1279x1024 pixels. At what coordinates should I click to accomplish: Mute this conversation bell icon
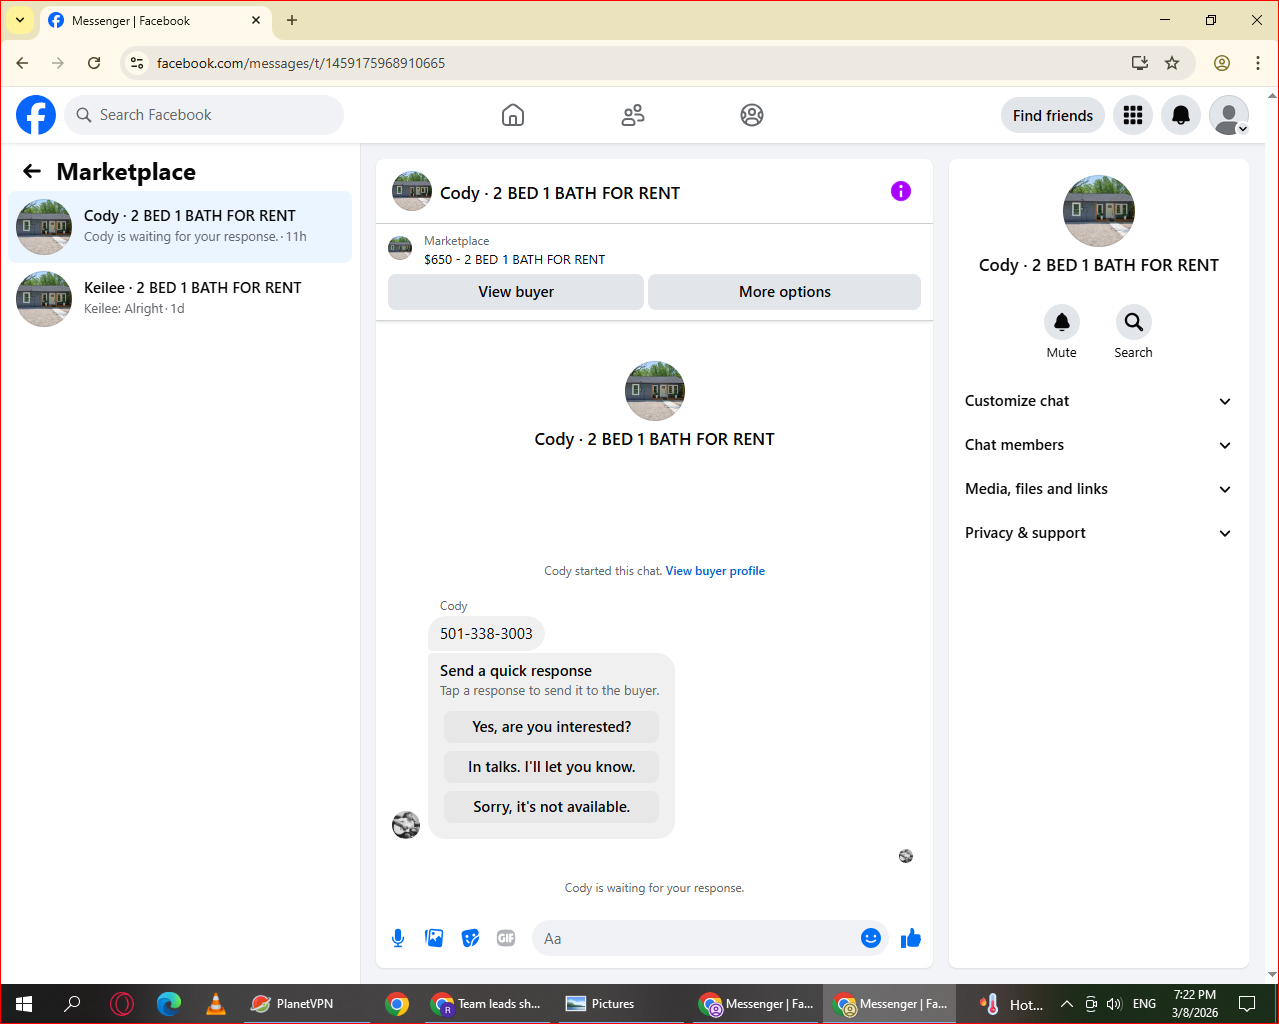1062,322
